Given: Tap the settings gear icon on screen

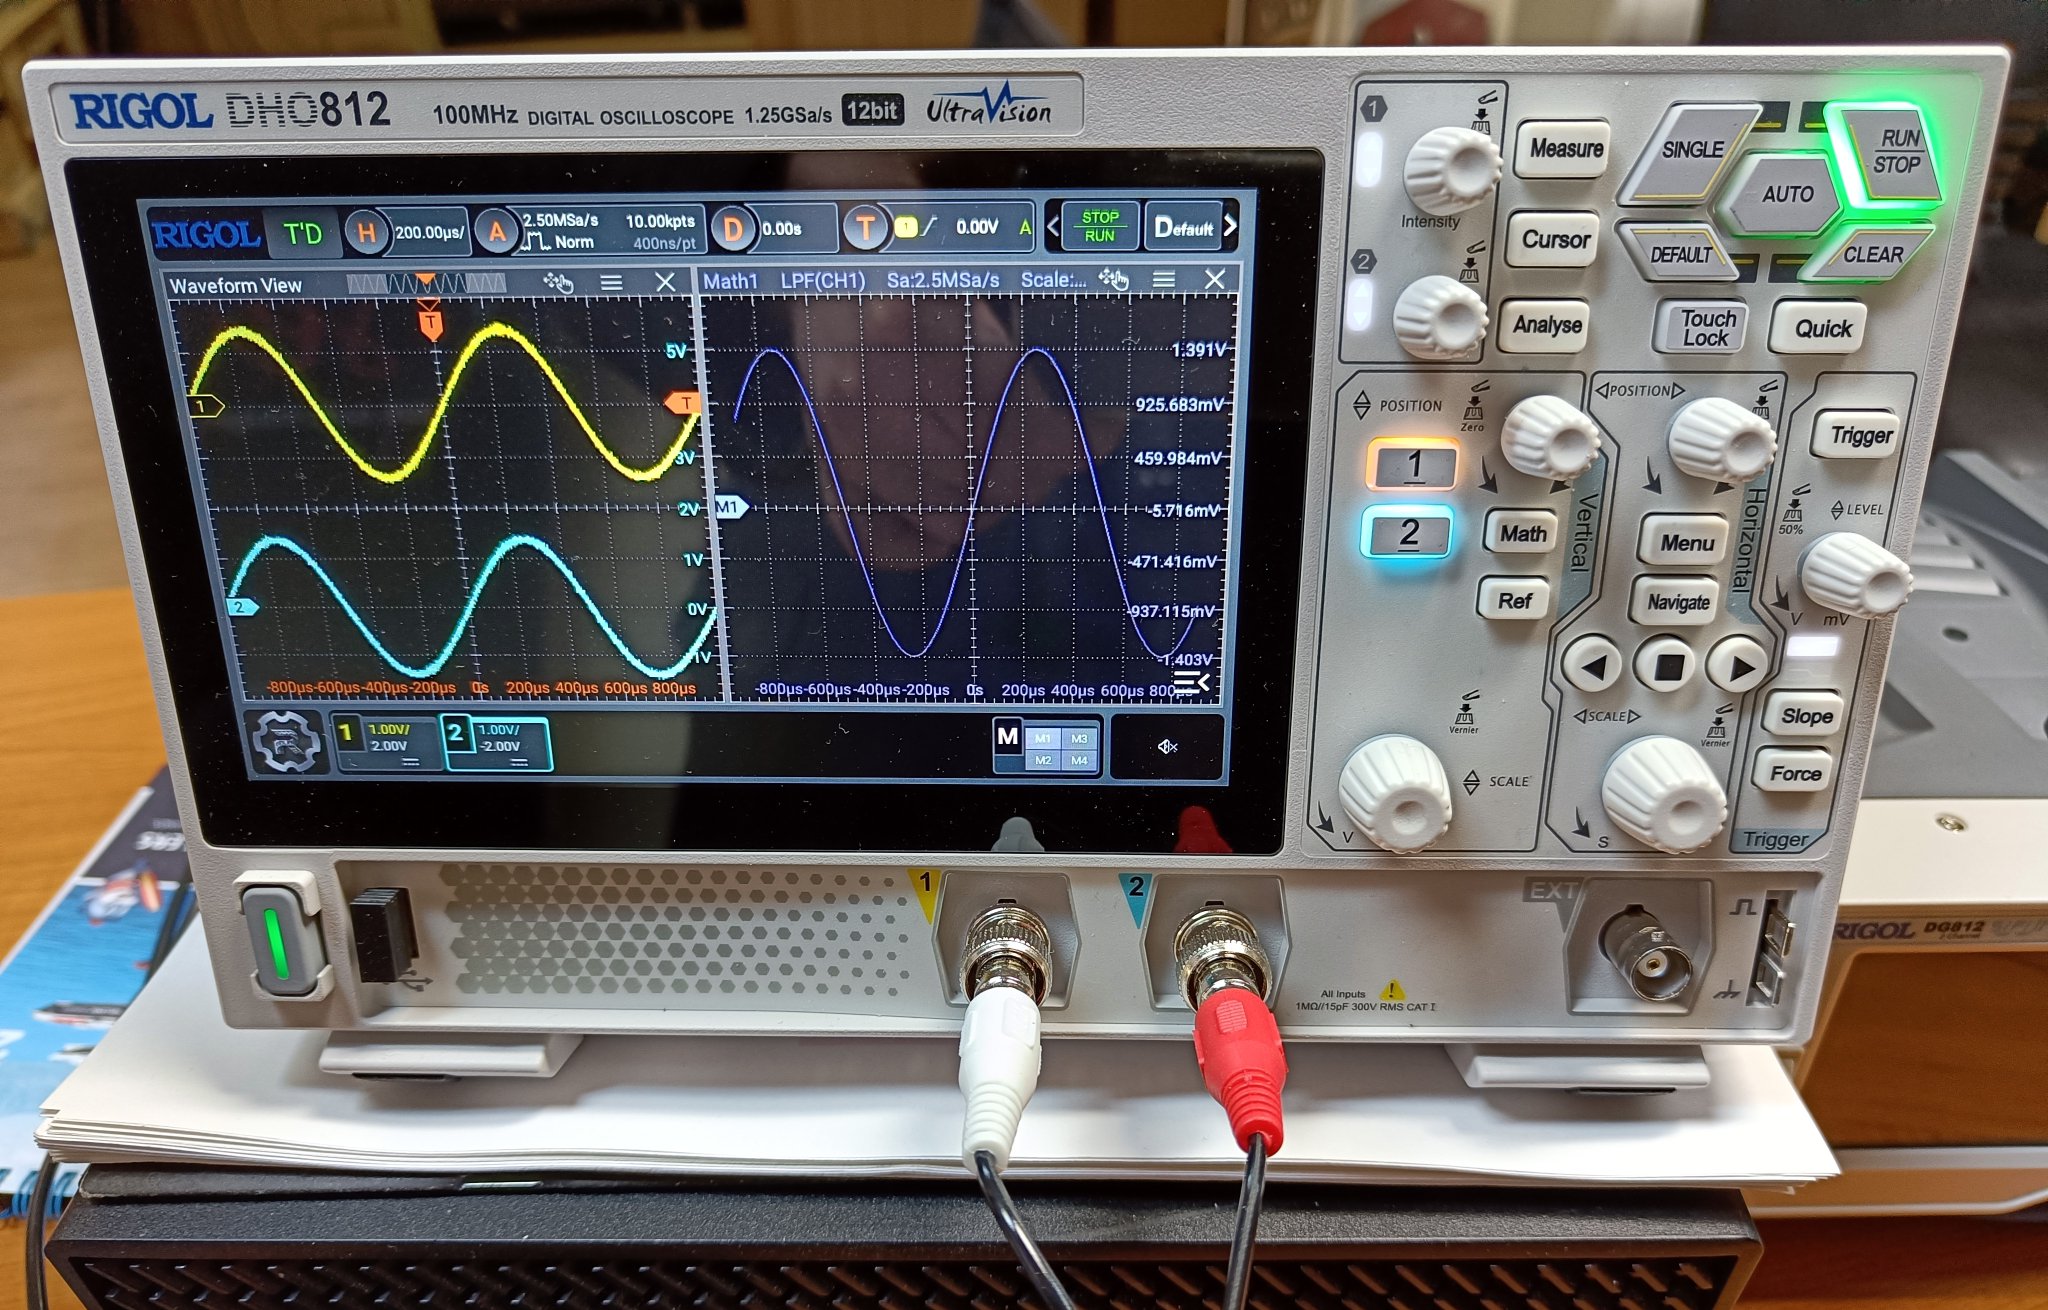Looking at the screenshot, I should tap(286, 742).
